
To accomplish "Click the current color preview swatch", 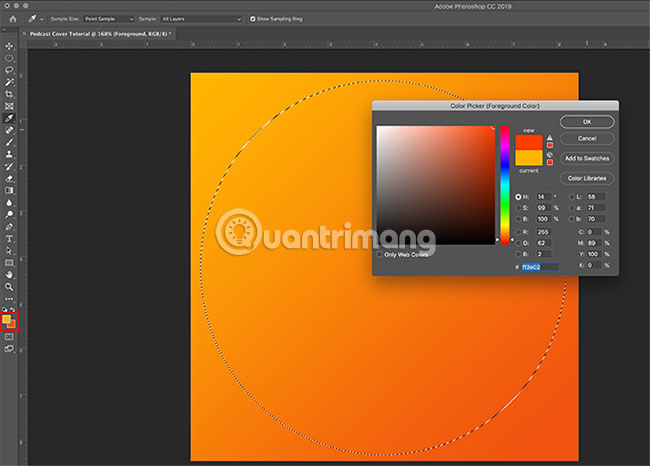I will point(529,158).
